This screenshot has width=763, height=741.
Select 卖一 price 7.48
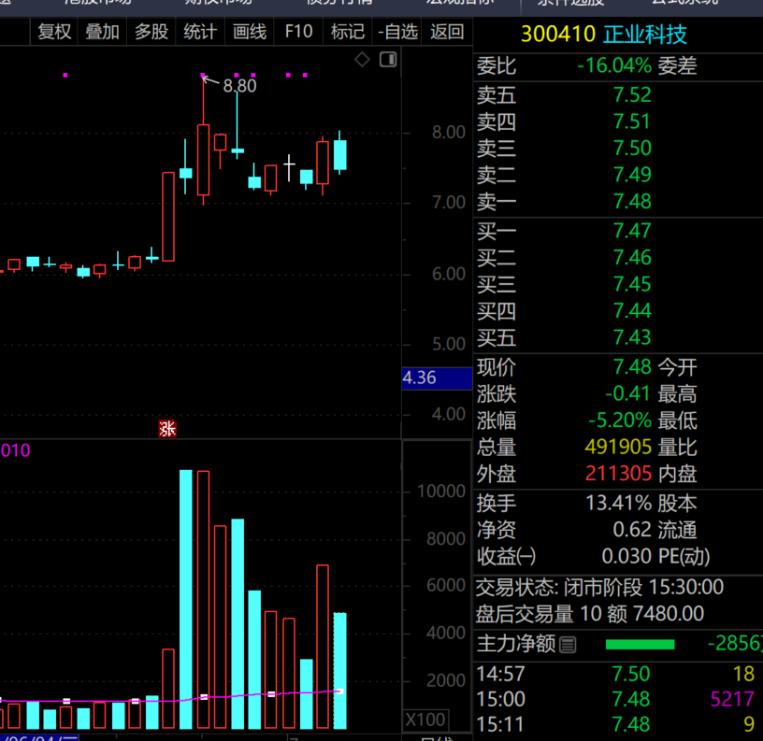tap(632, 201)
